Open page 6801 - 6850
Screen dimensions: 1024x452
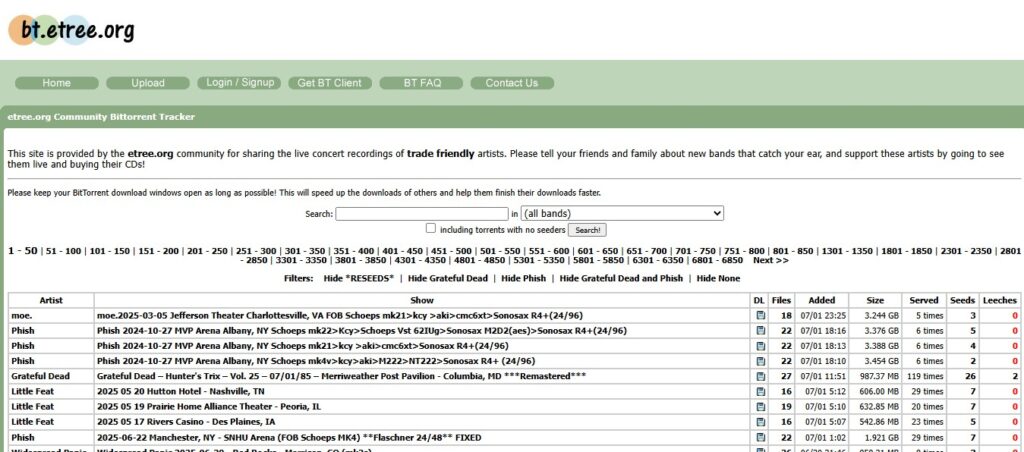click(717, 260)
